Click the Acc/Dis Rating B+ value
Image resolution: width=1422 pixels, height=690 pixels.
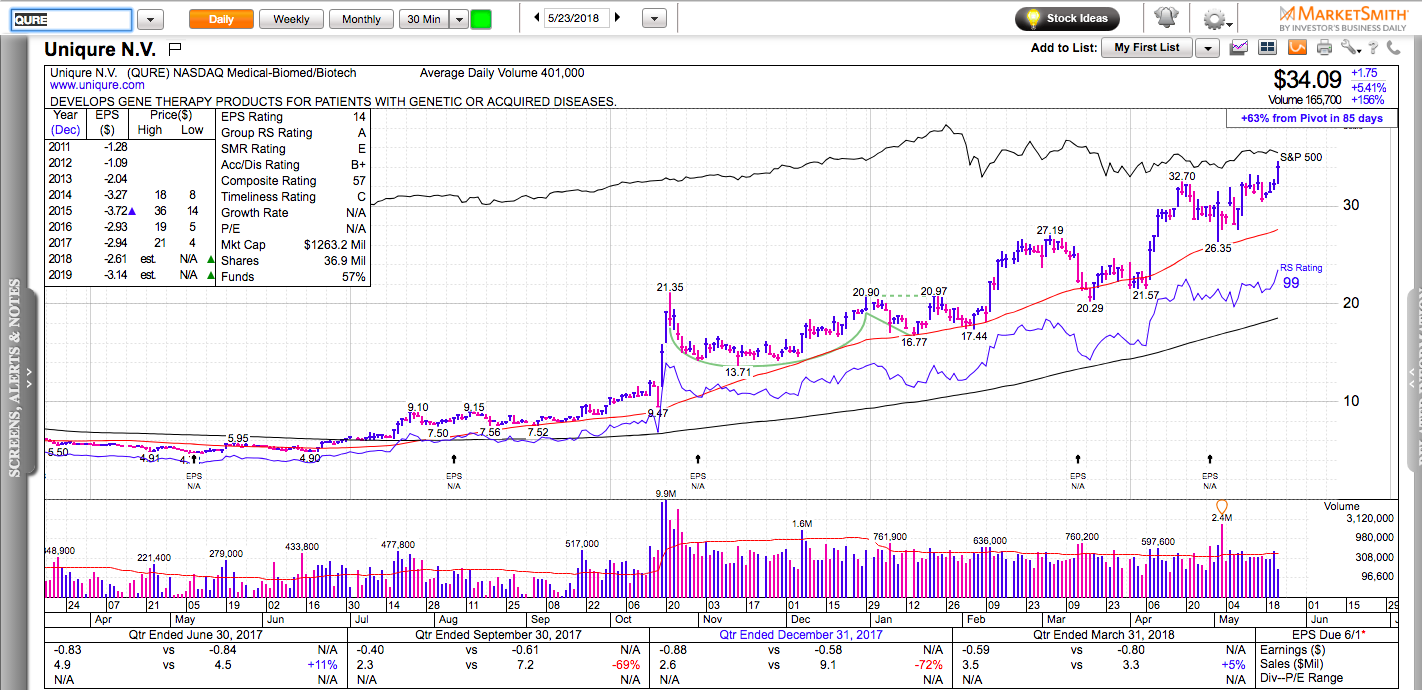pyautogui.click(x=358, y=165)
